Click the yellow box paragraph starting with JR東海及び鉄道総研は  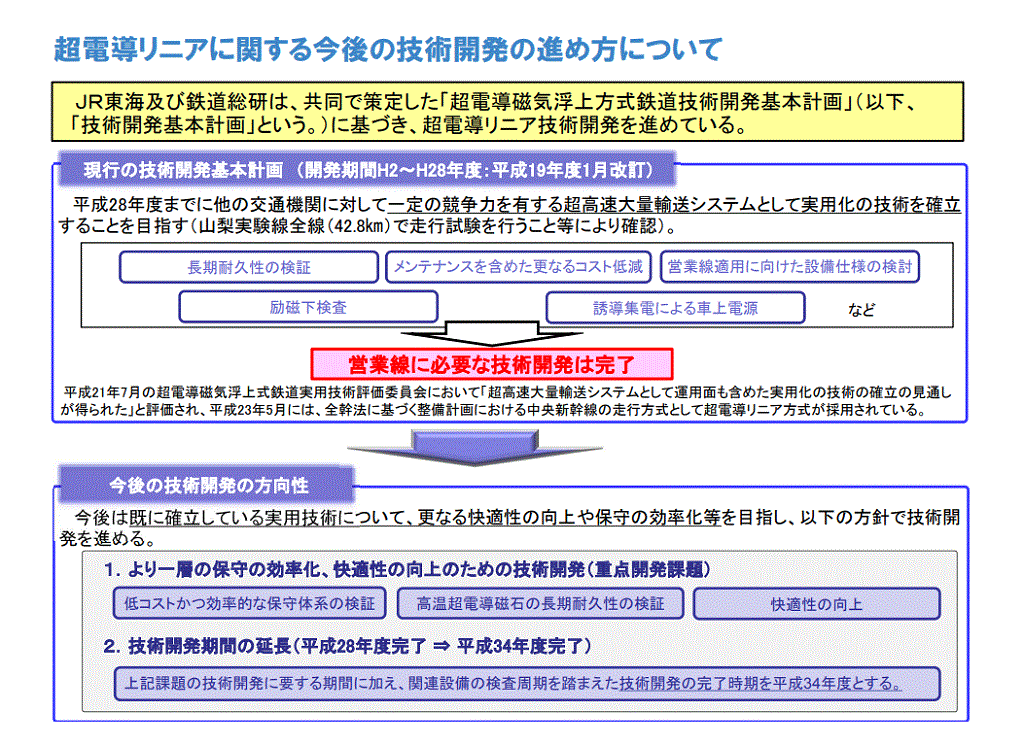507,112
